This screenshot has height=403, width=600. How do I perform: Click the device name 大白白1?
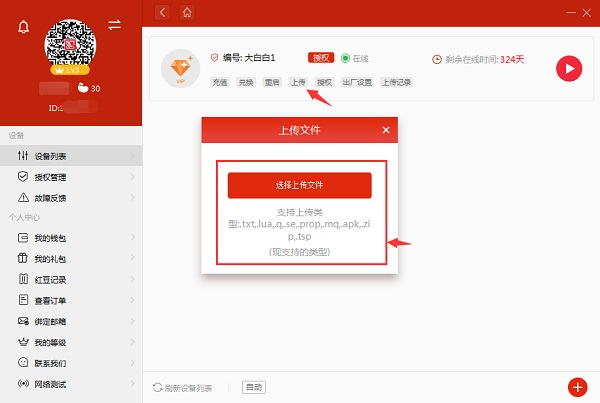pyautogui.click(x=260, y=58)
